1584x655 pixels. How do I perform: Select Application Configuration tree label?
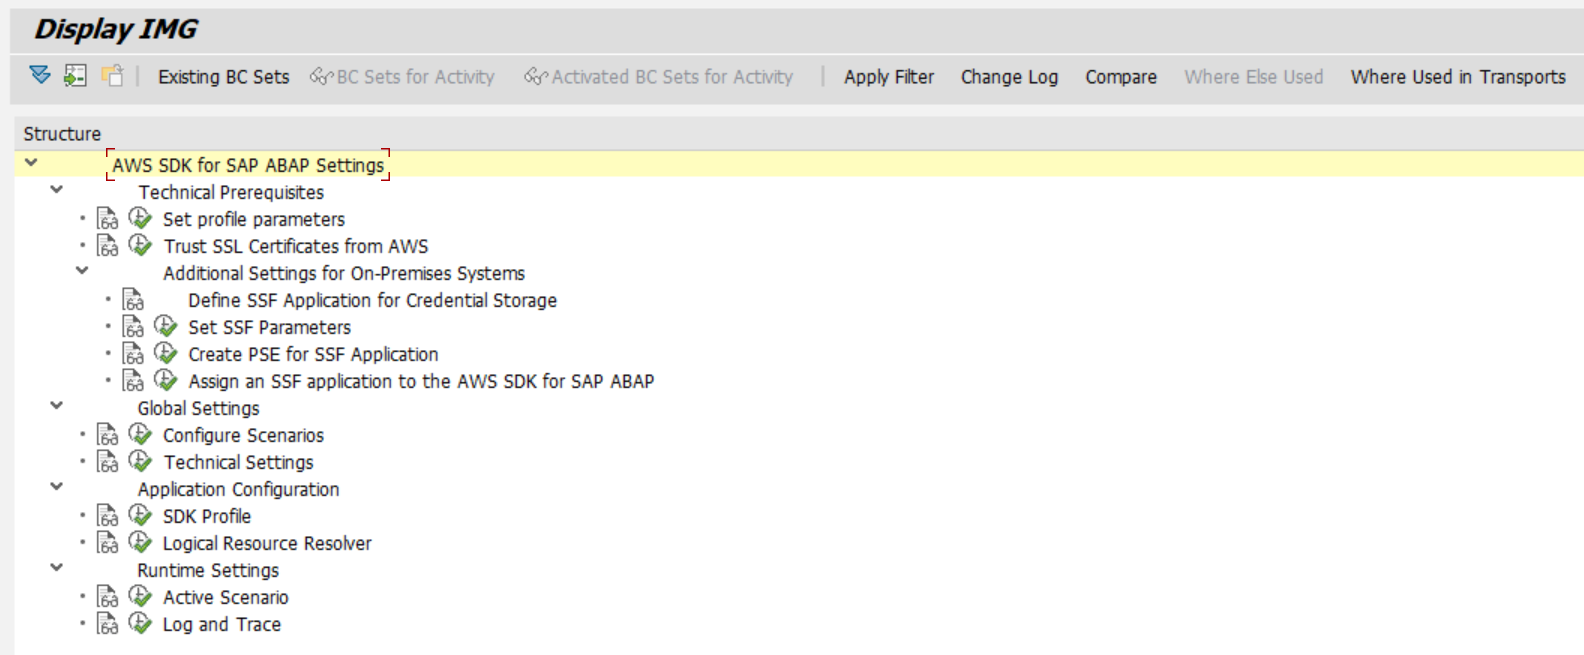point(238,489)
